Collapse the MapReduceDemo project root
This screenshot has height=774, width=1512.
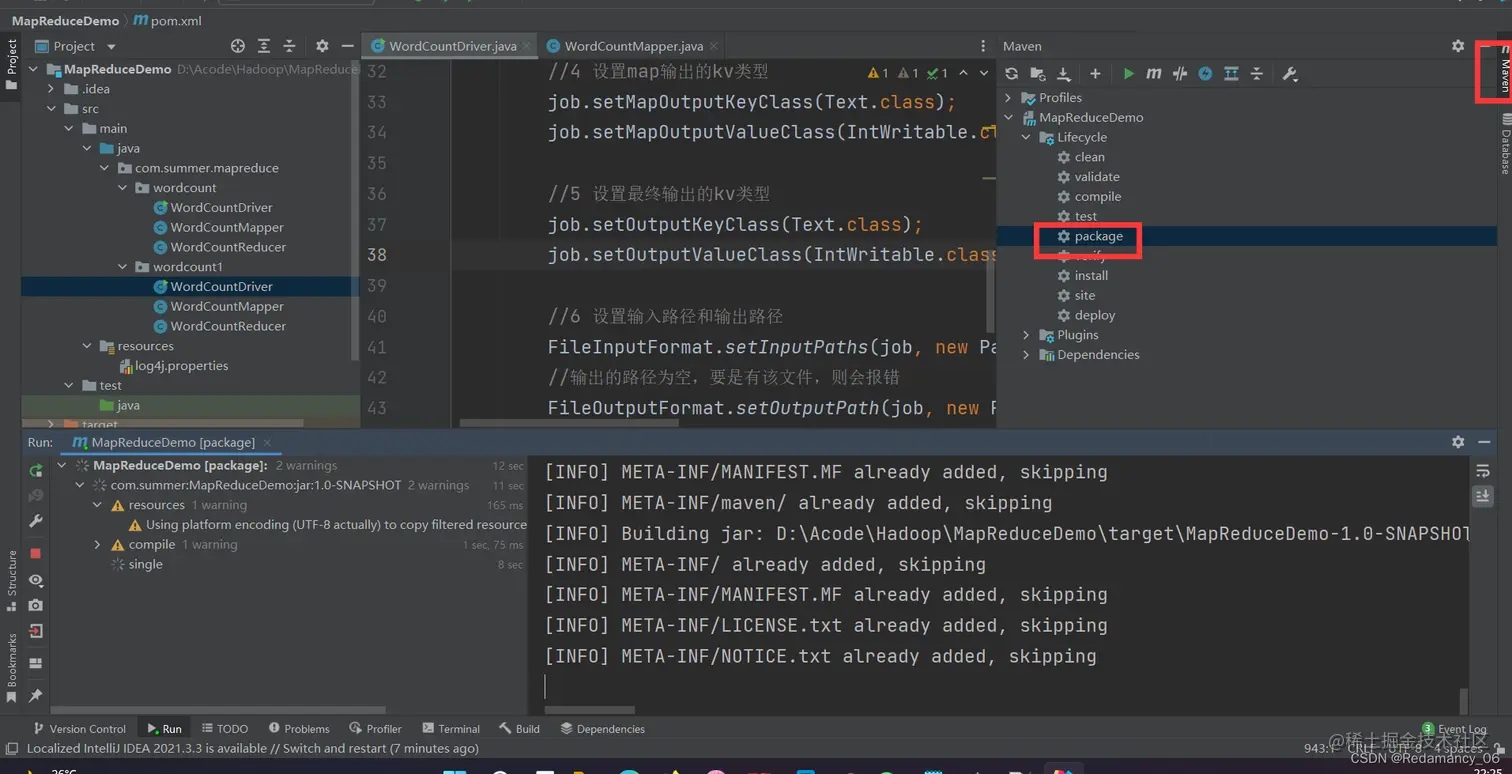coord(35,70)
